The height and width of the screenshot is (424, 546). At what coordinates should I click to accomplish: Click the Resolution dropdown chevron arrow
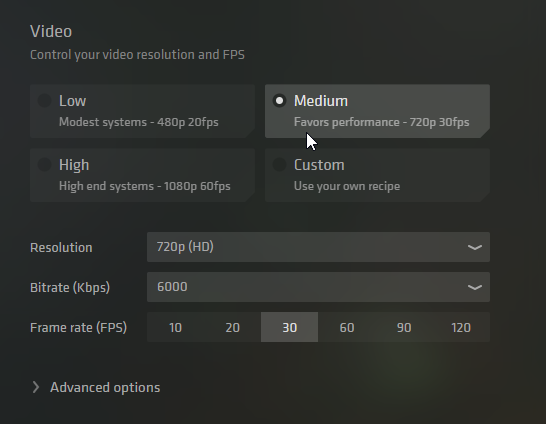tap(475, 247)
